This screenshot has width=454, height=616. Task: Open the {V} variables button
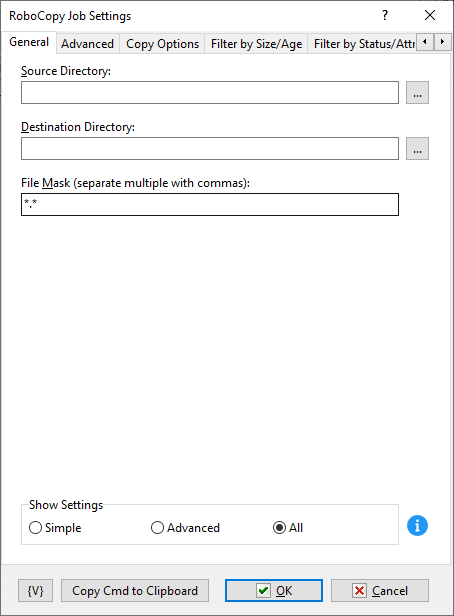coord(35,590)
